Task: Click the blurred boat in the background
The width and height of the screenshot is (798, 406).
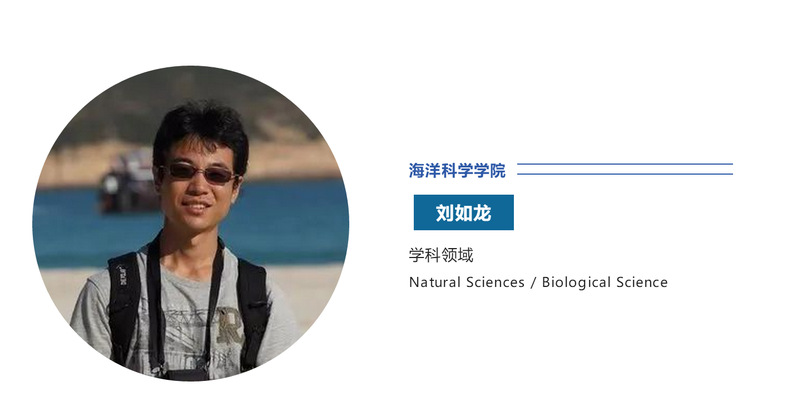Action: 127,182
